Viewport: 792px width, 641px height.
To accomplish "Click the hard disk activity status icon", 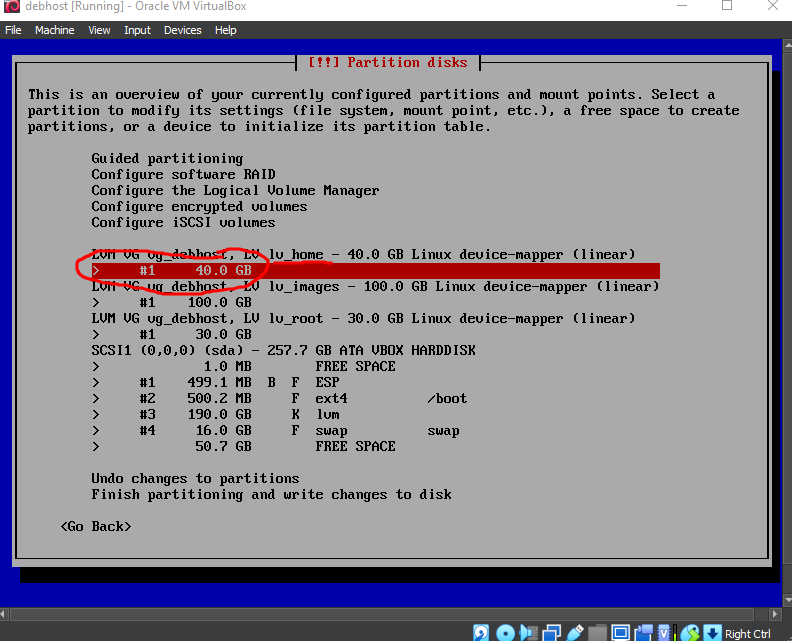I will 481,634.
